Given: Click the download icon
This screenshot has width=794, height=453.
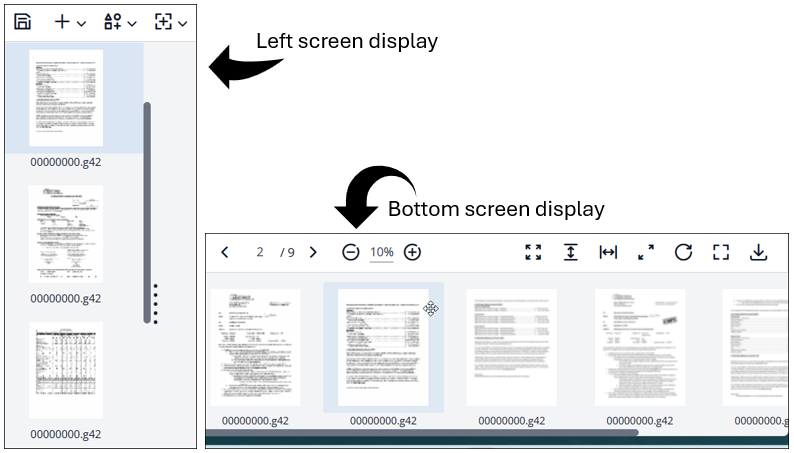Looking at the screenshot, I should (759, 252).
